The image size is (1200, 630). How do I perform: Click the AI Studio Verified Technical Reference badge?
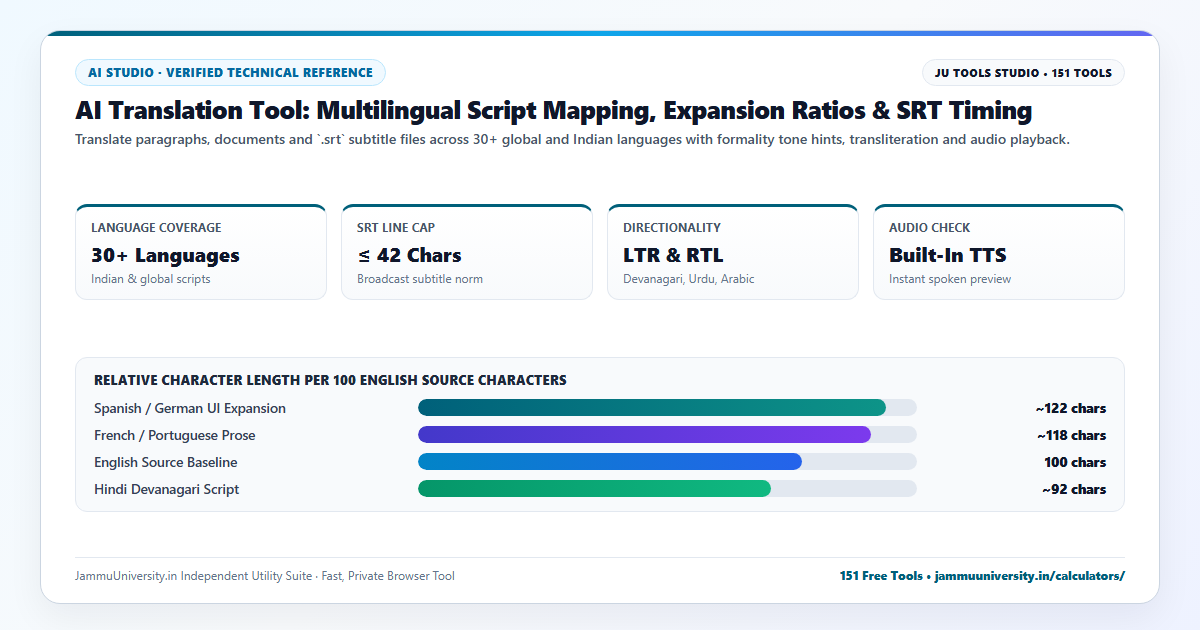[x=230, y=73]
